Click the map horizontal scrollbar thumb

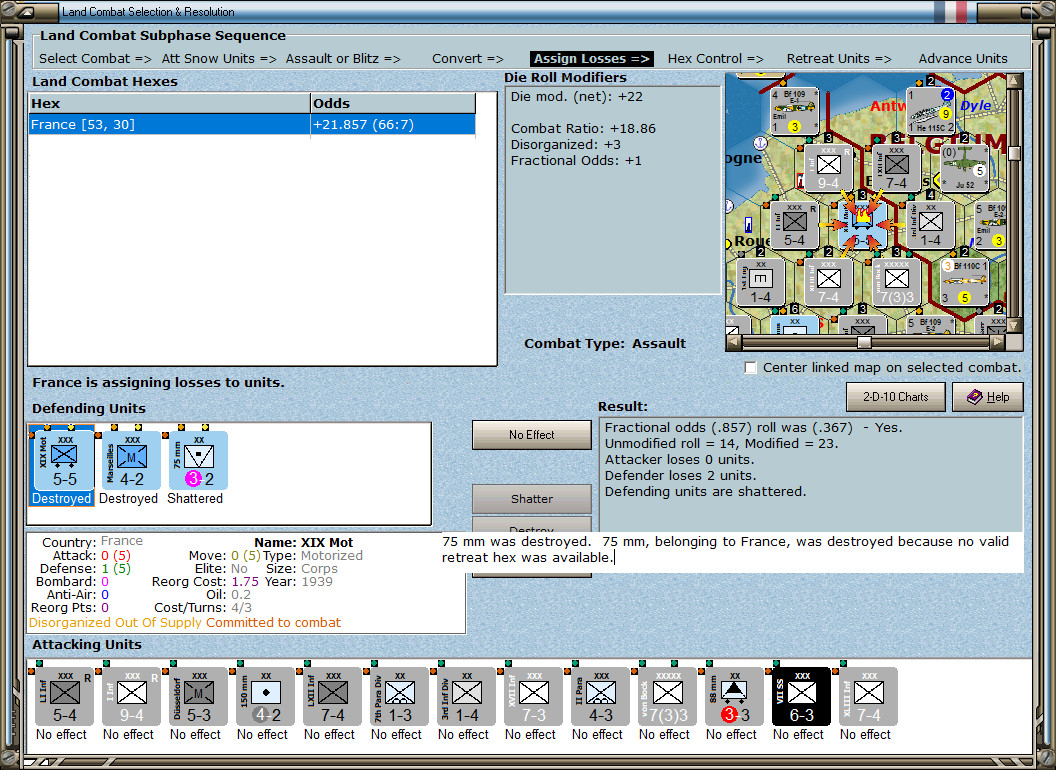click(864, 342)
